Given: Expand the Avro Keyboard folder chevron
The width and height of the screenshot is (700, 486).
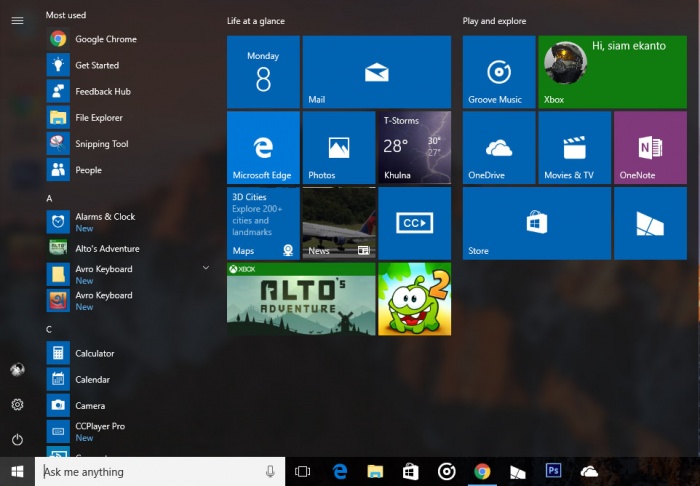Looking at the screenshot, I should 206,268.
